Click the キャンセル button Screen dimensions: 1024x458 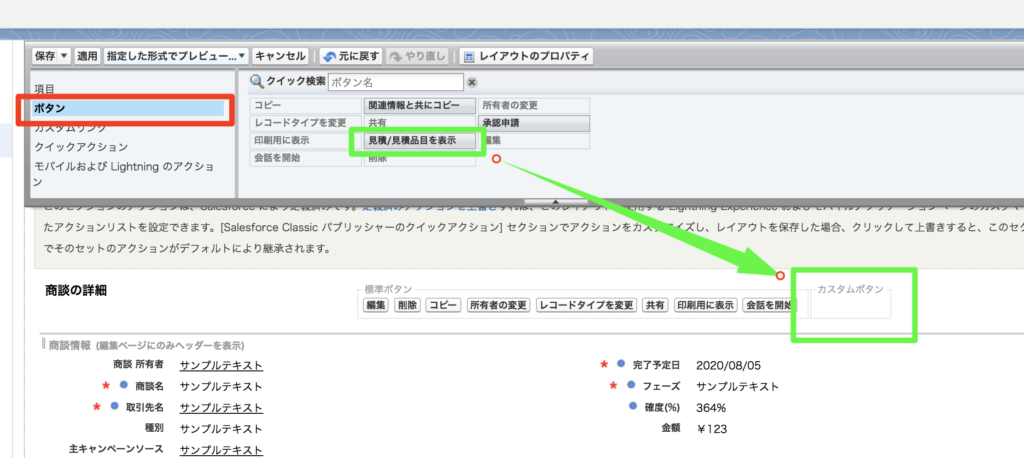(x=280, y=56)
